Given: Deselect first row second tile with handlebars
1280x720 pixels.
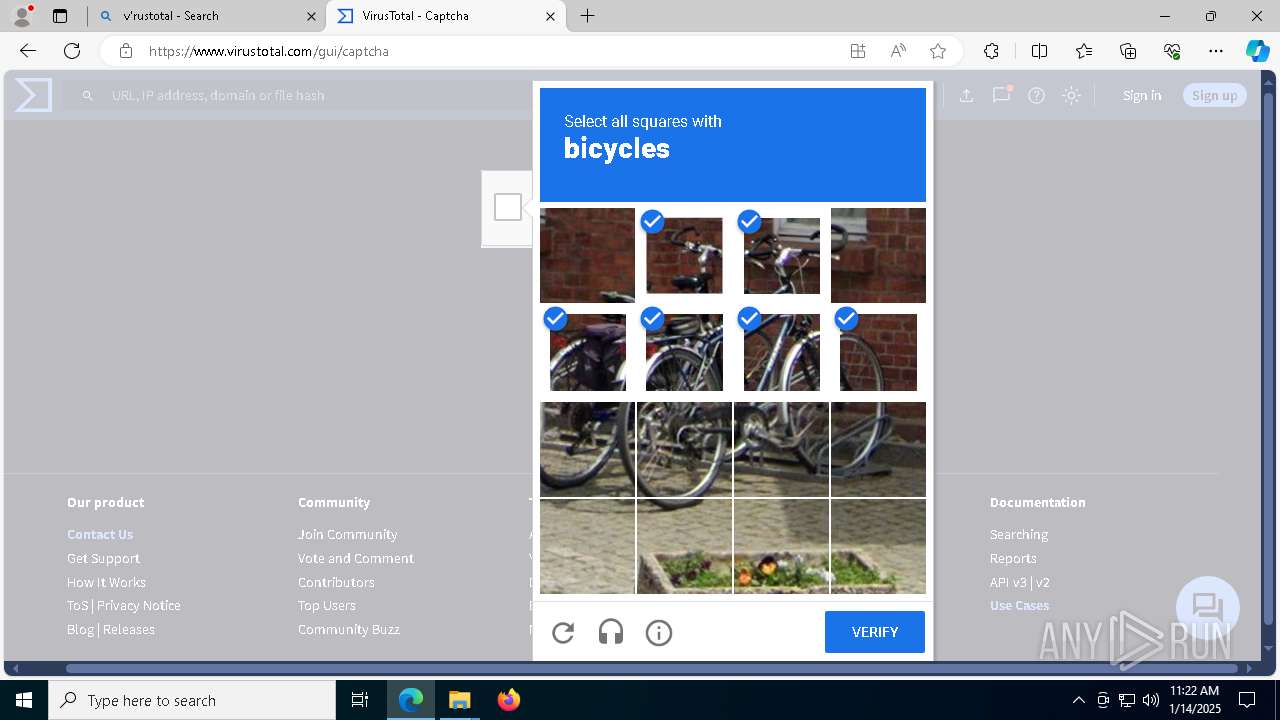Looking at the screenshot, I should coord(684,255).
